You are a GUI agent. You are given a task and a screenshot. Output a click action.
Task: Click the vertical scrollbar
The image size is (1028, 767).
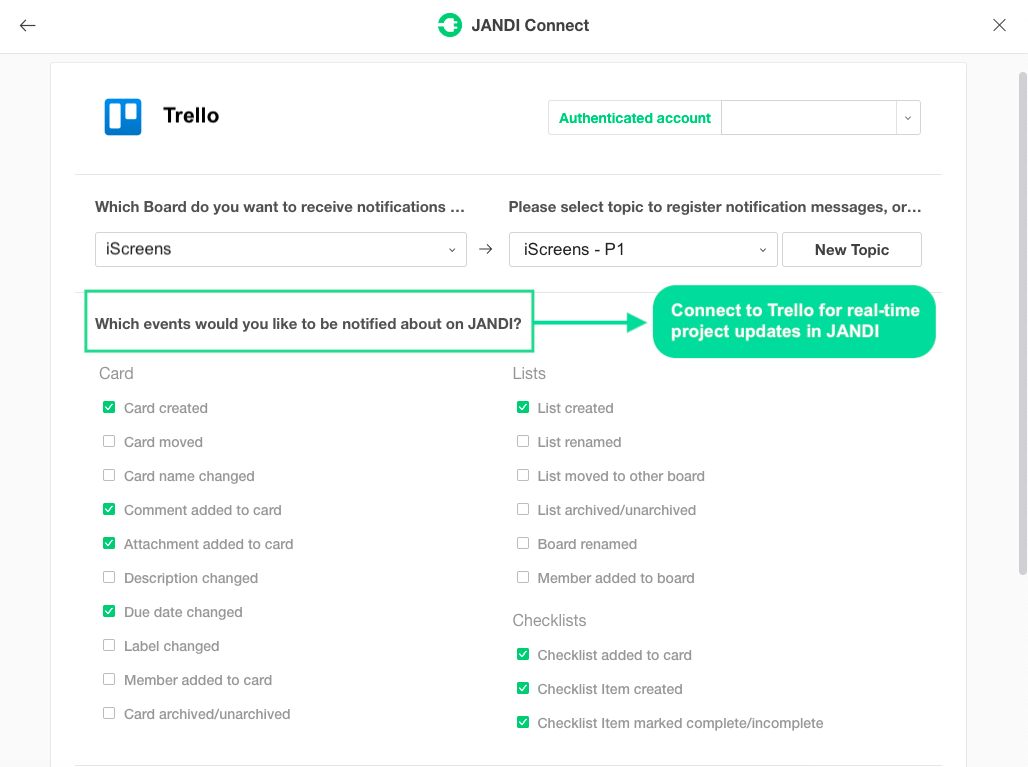(1022, 324)
